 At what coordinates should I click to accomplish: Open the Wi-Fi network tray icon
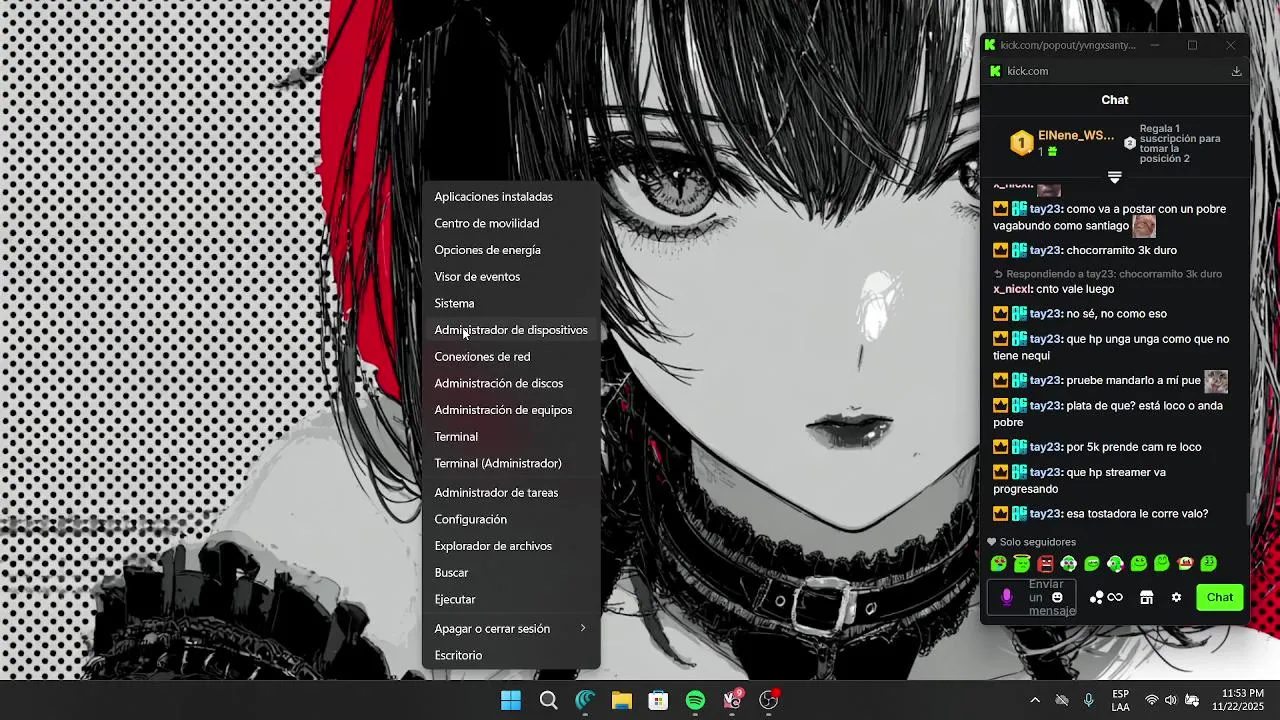click(x=1151, y=700)
